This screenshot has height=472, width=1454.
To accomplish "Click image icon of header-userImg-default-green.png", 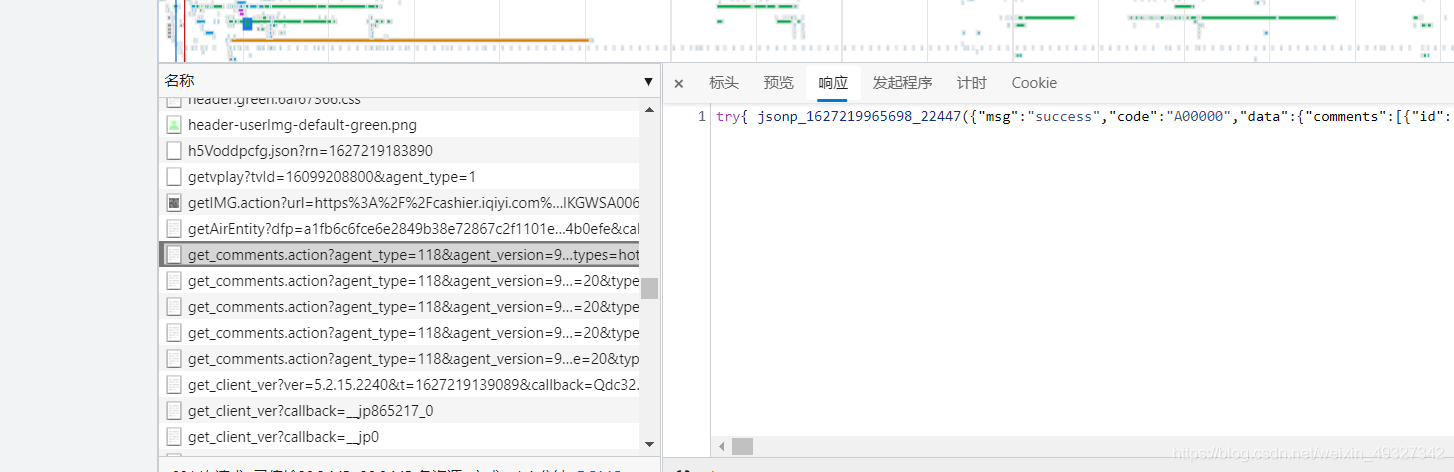I will pos(174,125).
